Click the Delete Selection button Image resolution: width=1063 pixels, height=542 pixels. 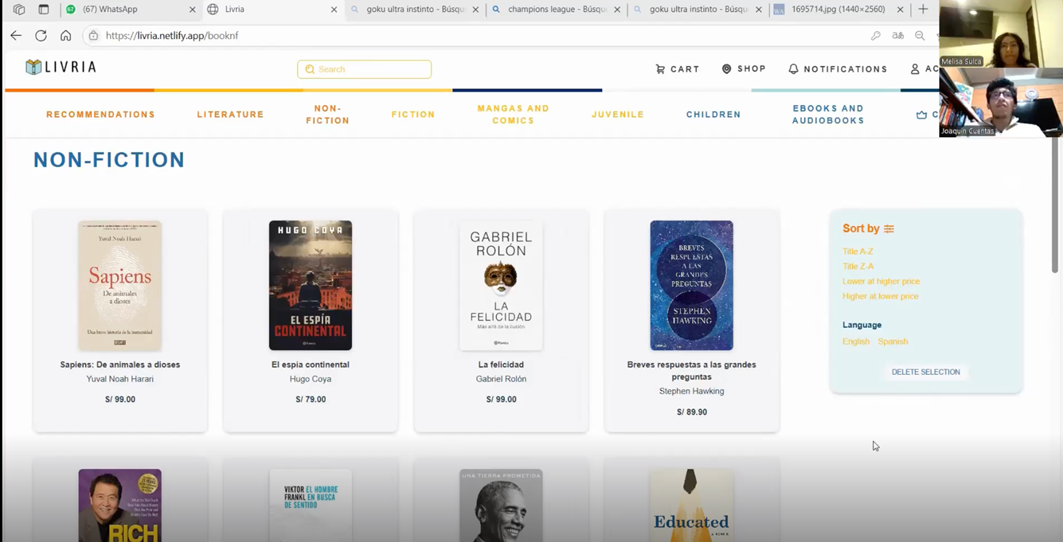coord(925,372)
